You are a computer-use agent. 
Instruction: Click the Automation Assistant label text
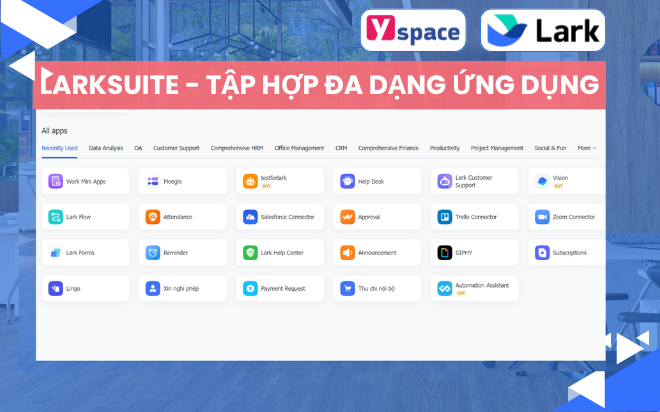482,285
